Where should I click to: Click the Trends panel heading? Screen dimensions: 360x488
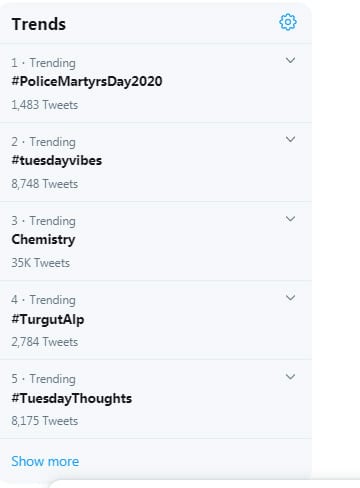[39, 24]
